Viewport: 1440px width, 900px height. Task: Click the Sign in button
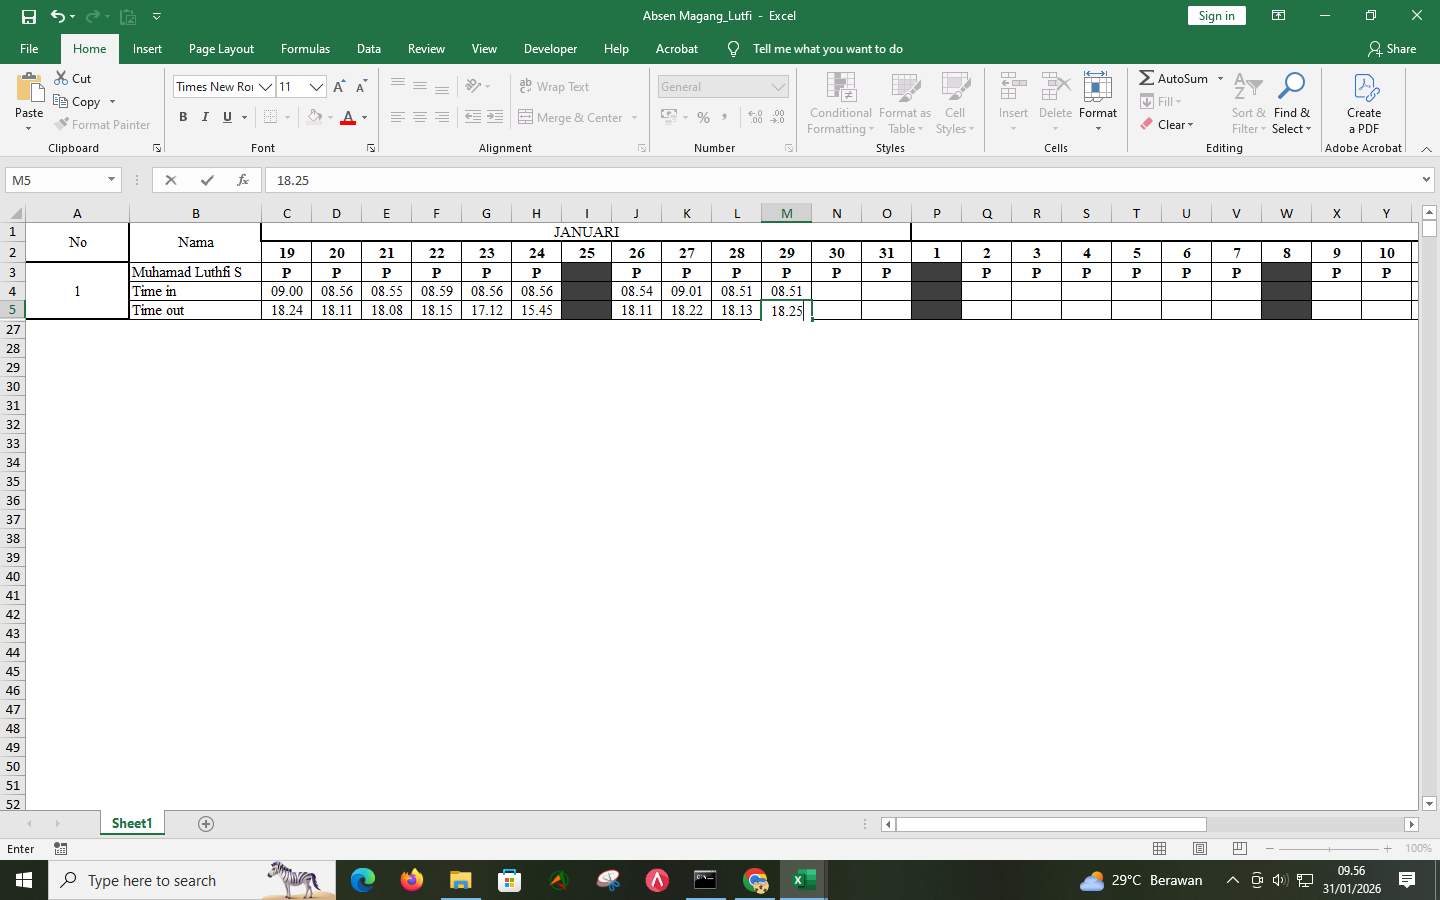click(x=1216, y=16)
